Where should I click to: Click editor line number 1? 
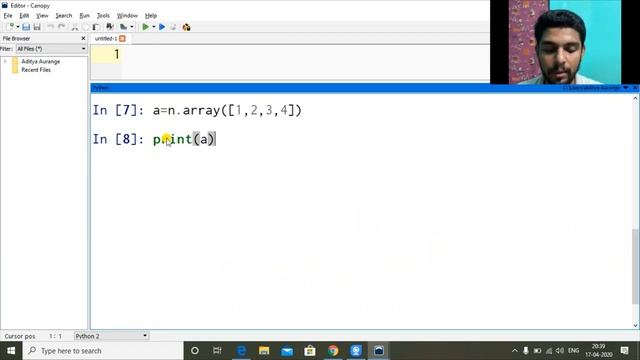(x=117, y=54)
